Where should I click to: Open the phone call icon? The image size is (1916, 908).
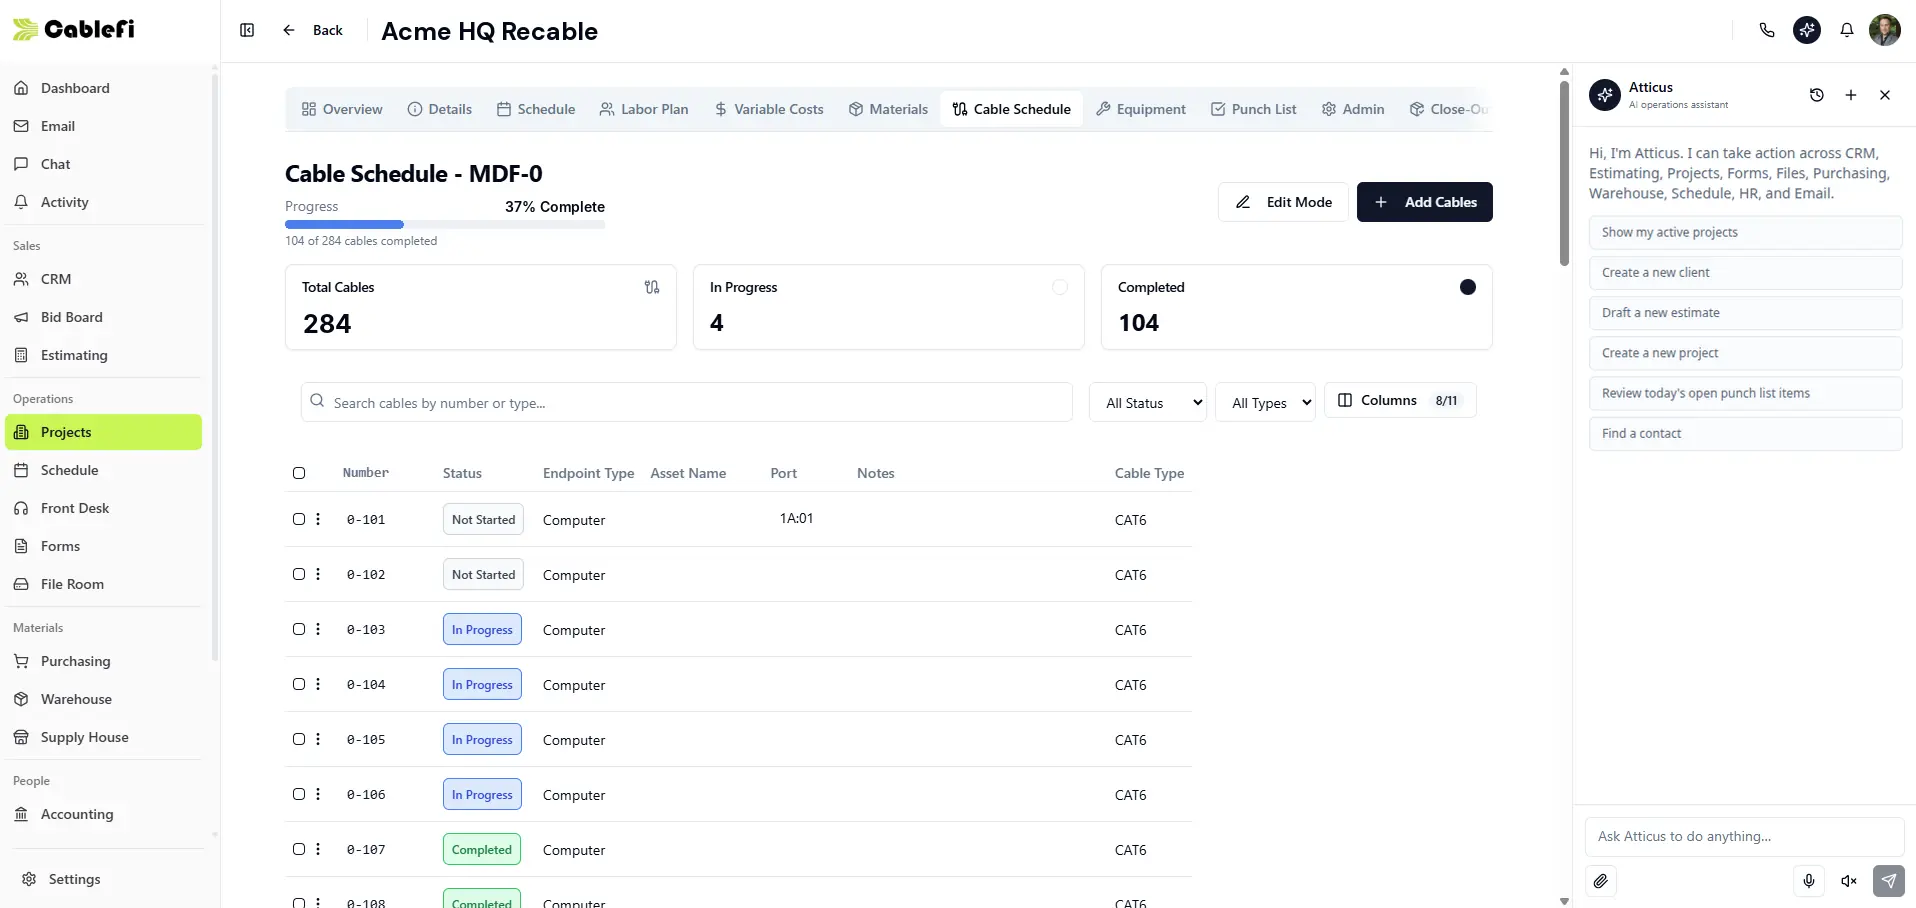coord(1767,30)
